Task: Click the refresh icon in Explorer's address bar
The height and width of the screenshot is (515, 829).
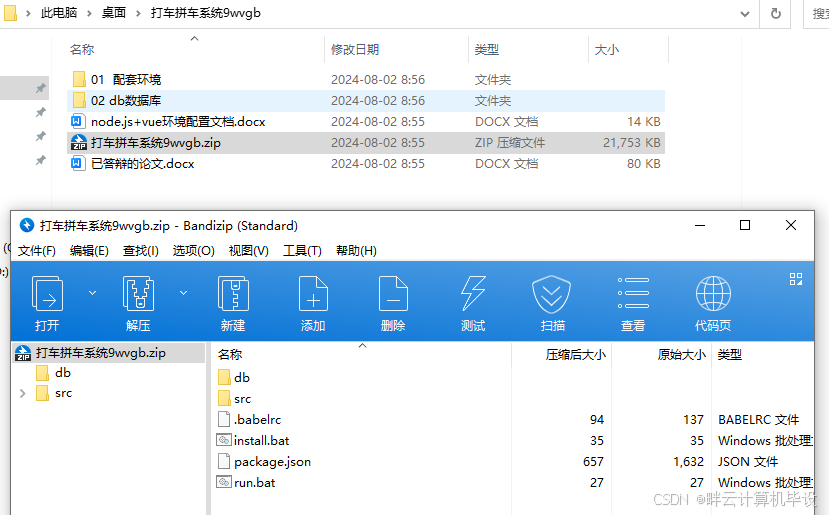Action: point(776,13)
